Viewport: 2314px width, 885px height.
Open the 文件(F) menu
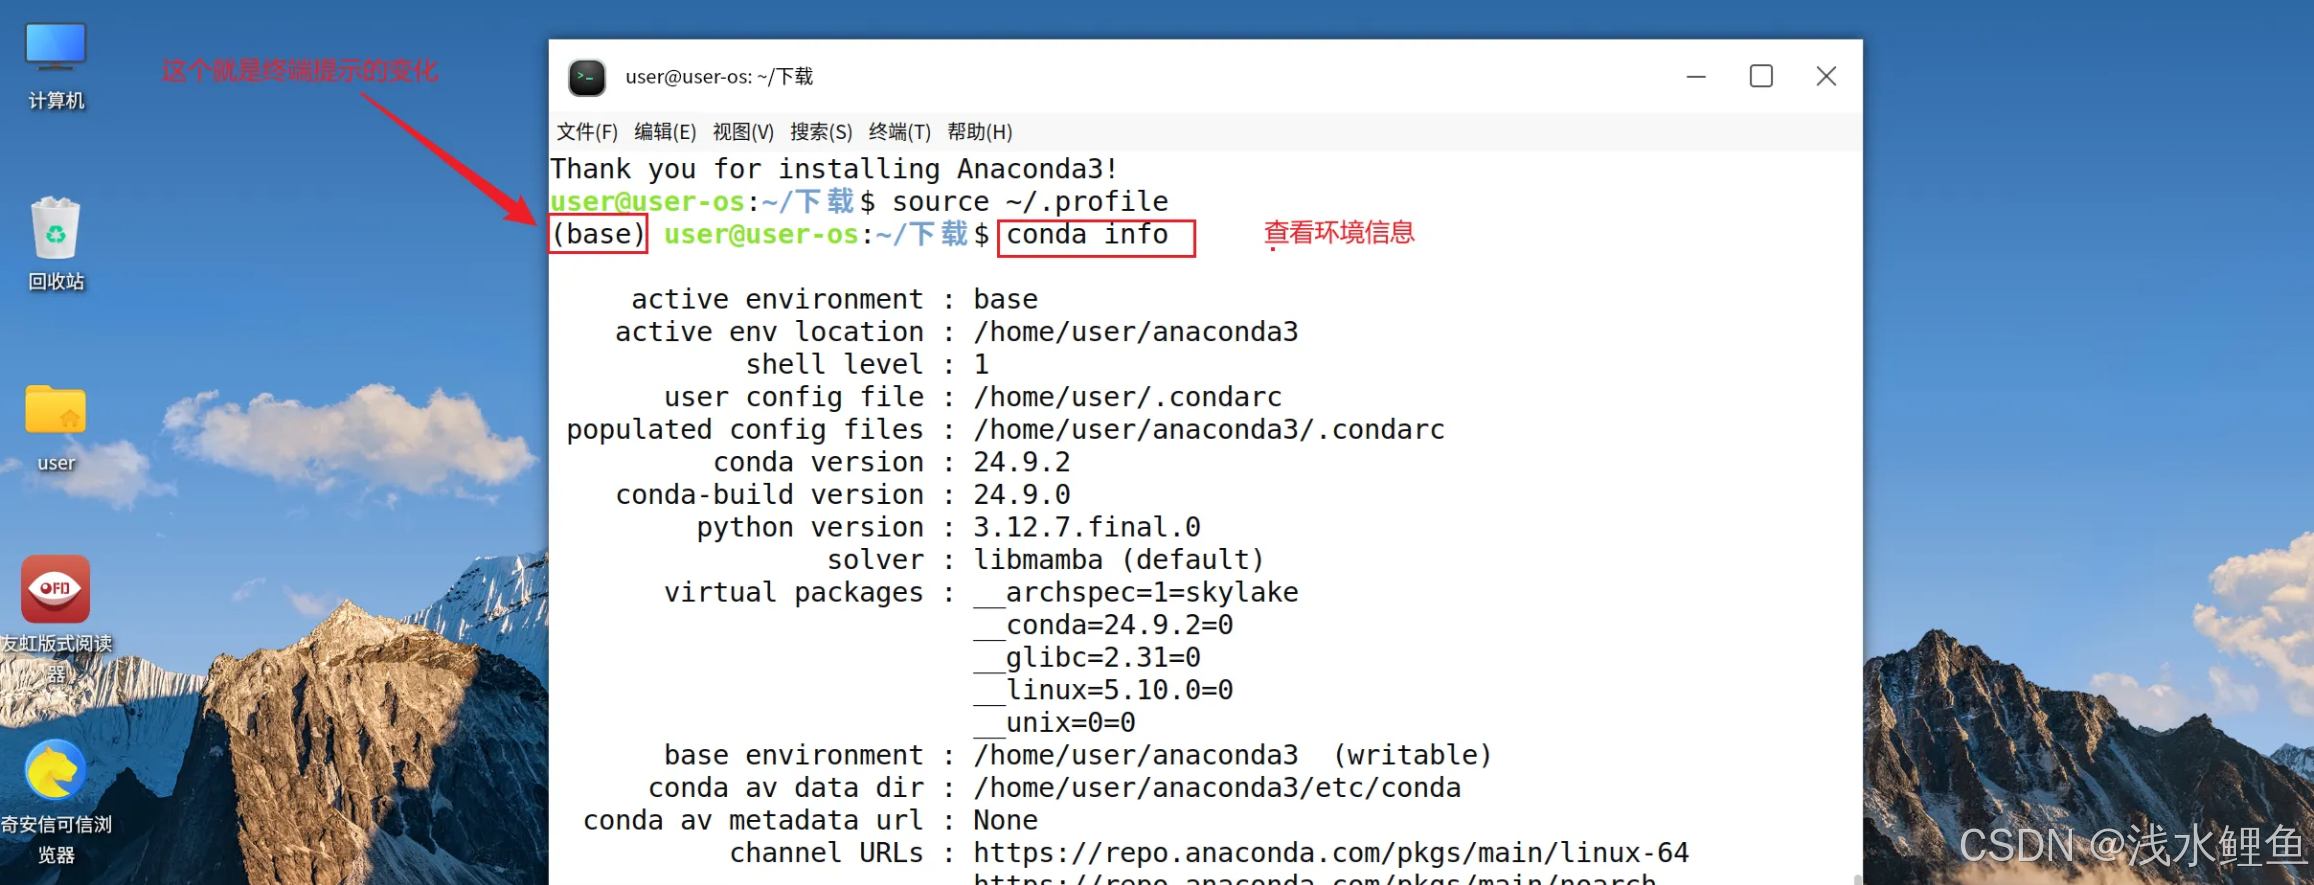click(x=587, y=132)
